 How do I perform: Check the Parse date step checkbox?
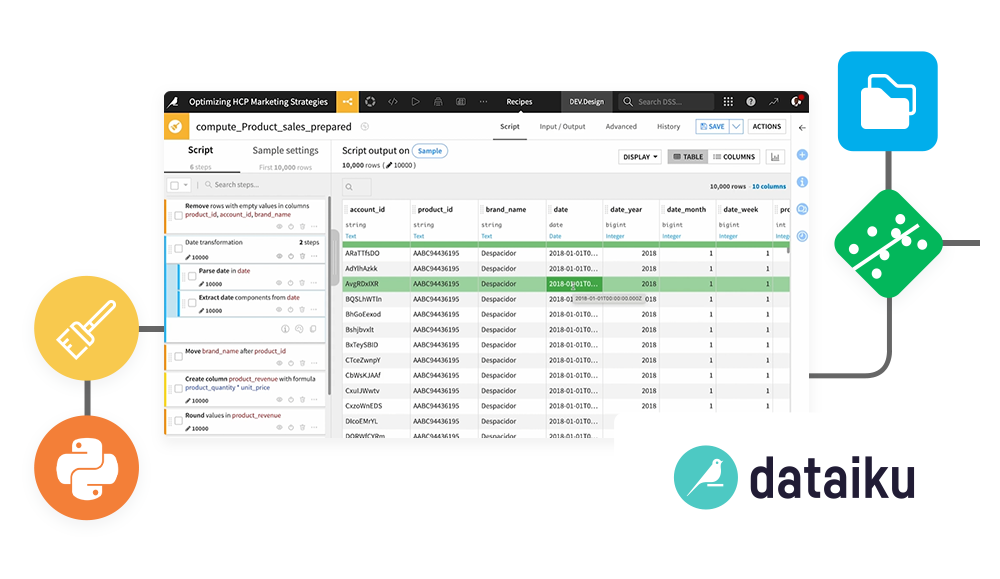(192, 276)
